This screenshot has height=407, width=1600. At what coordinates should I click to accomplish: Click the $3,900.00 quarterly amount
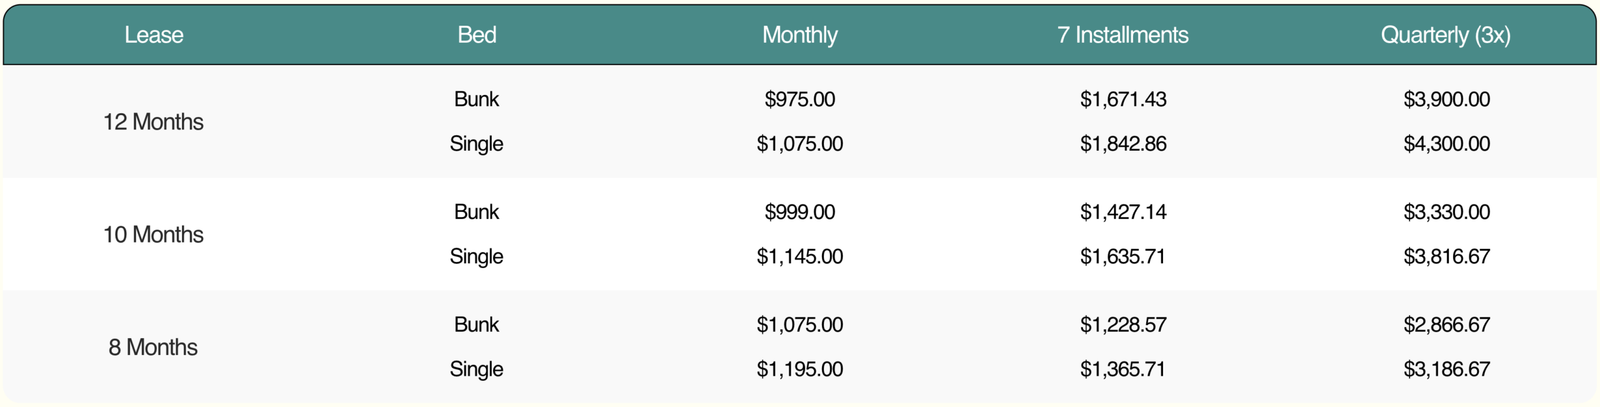click(1446, 100)
